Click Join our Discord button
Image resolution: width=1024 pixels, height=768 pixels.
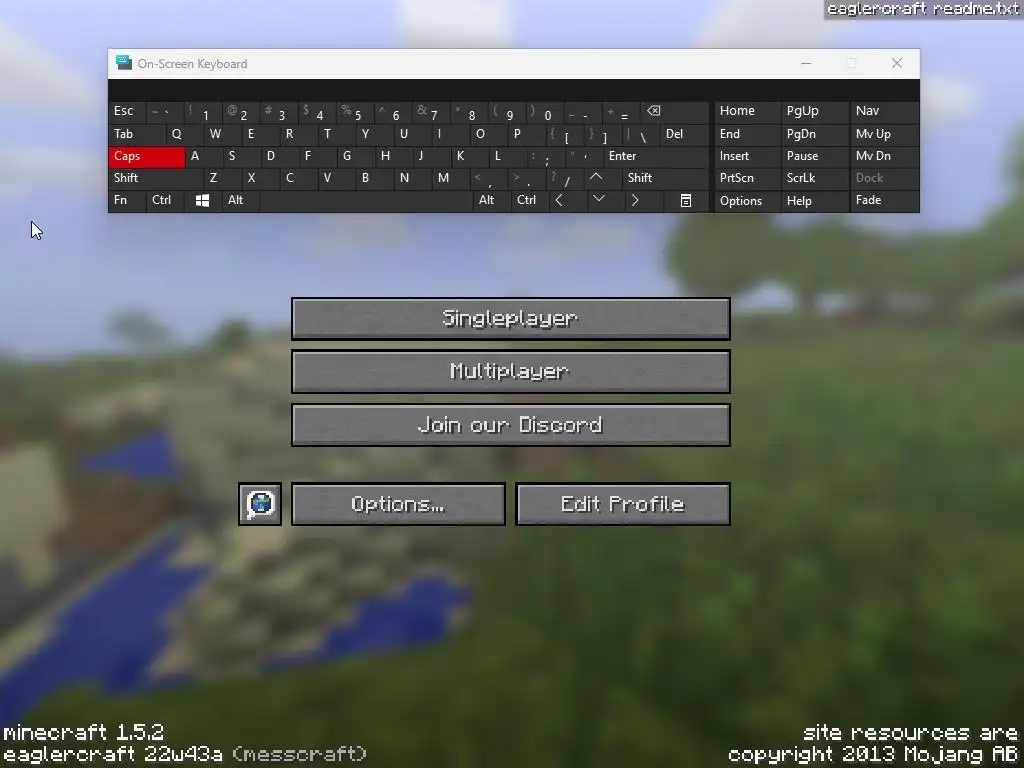(511, 425)
